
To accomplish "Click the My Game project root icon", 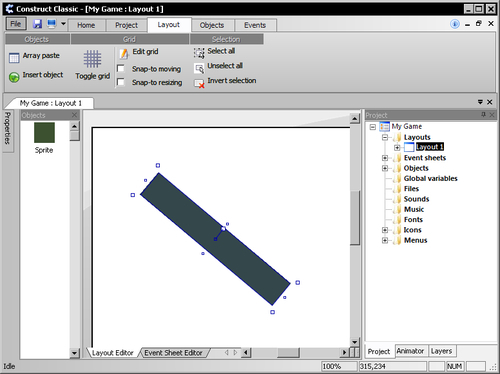I will (x=384, y=127).
